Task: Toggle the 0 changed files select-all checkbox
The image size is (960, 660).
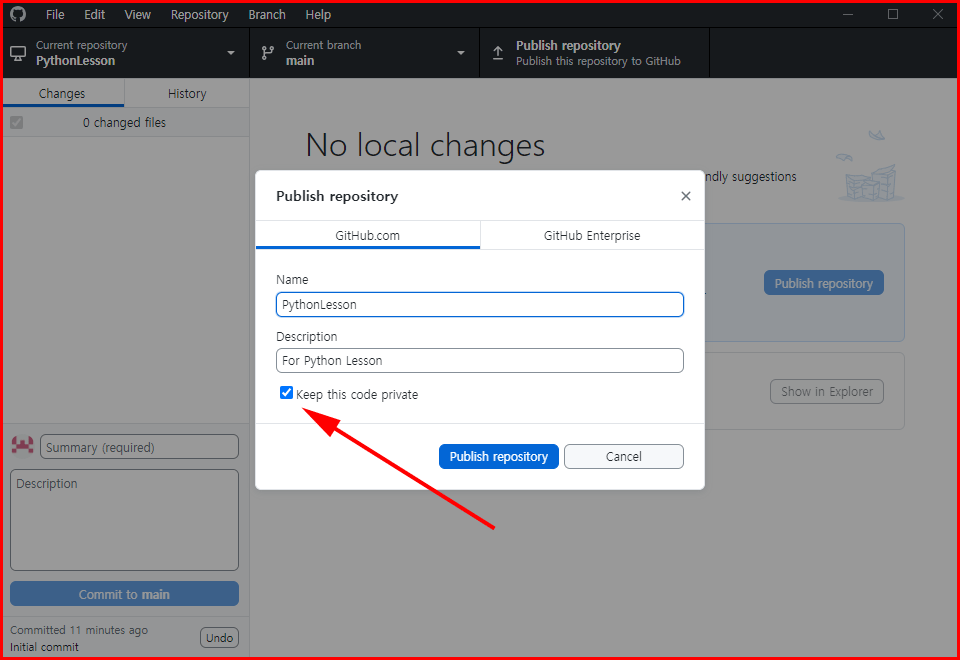Action: tap(17, 122)
